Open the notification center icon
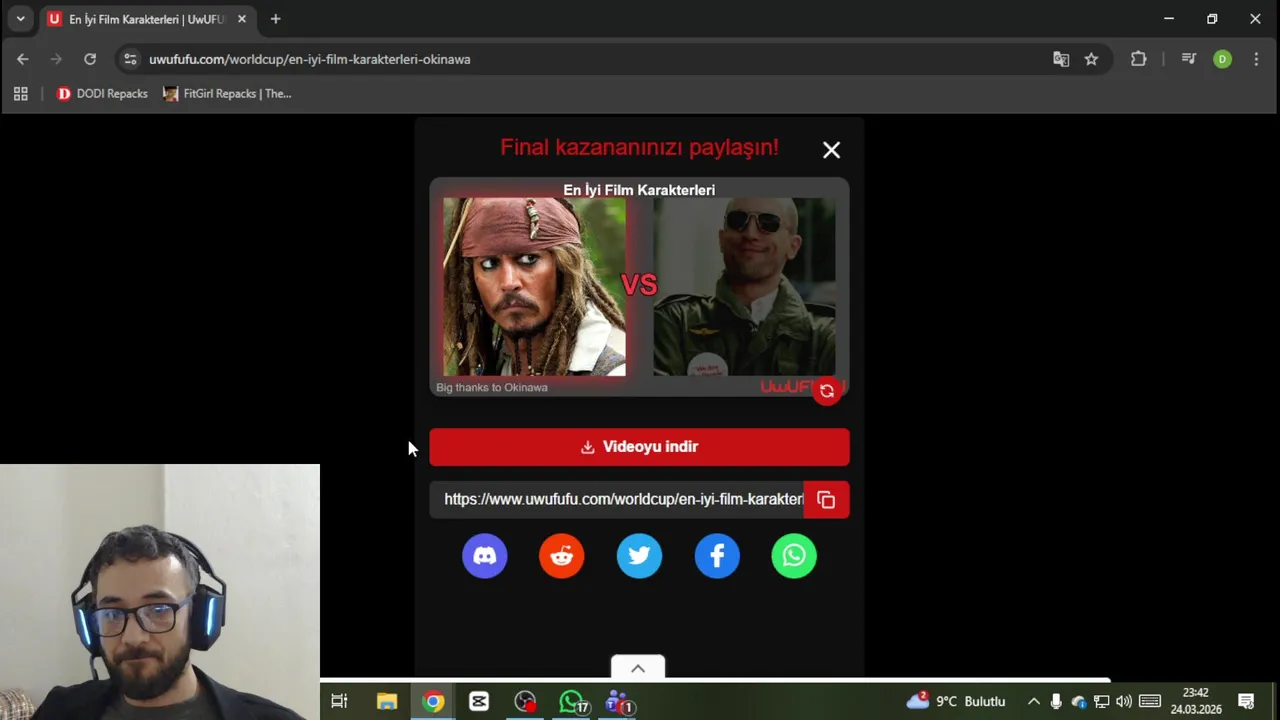The height and width of the screenshot is (720, 1280). [1246, 701]
